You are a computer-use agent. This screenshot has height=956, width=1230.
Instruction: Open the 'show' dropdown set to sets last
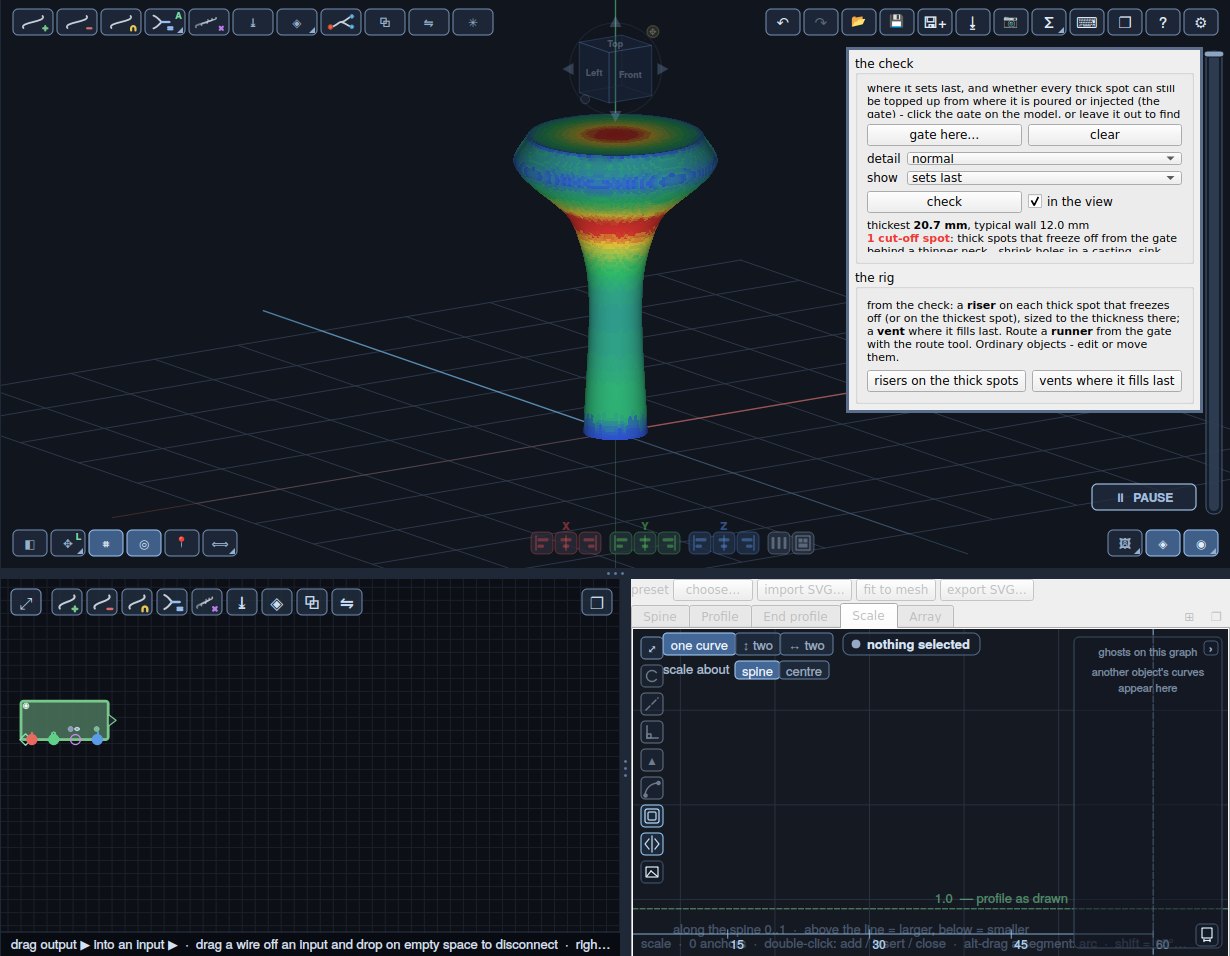(1044, 178)
